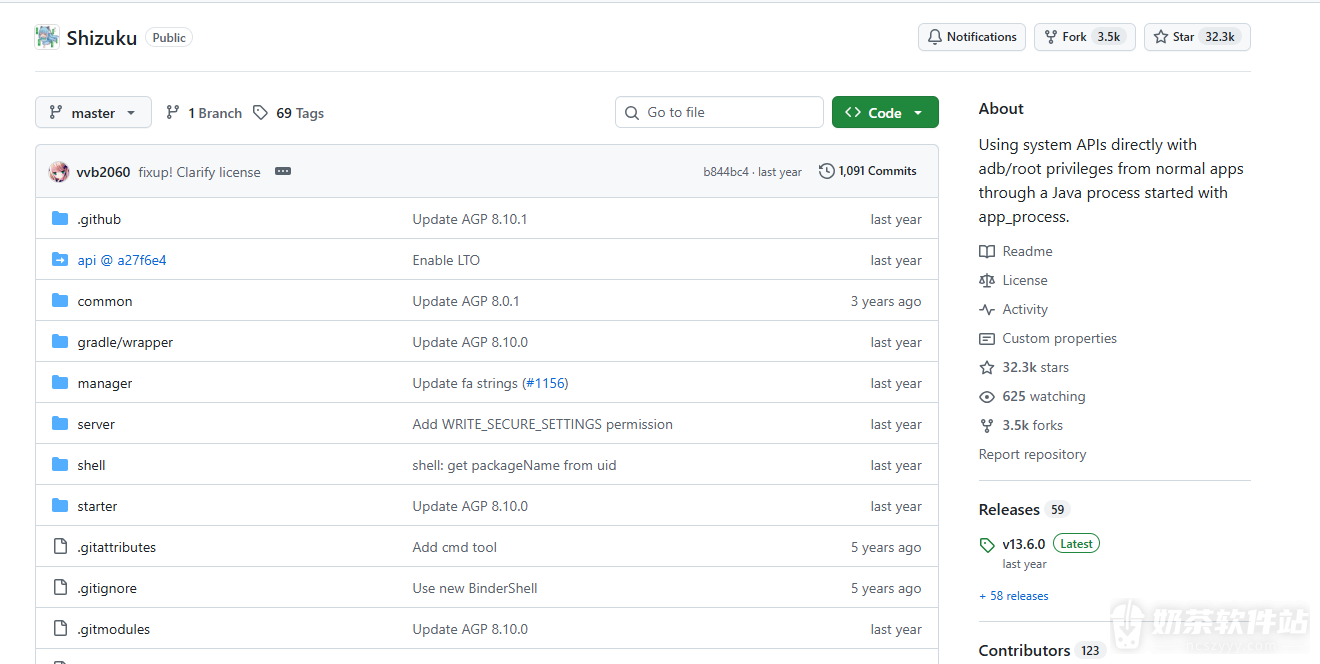Viewport: 1320px width, 664px height.
Task: View the 3.5k forks link
Action: point(1021,425)
